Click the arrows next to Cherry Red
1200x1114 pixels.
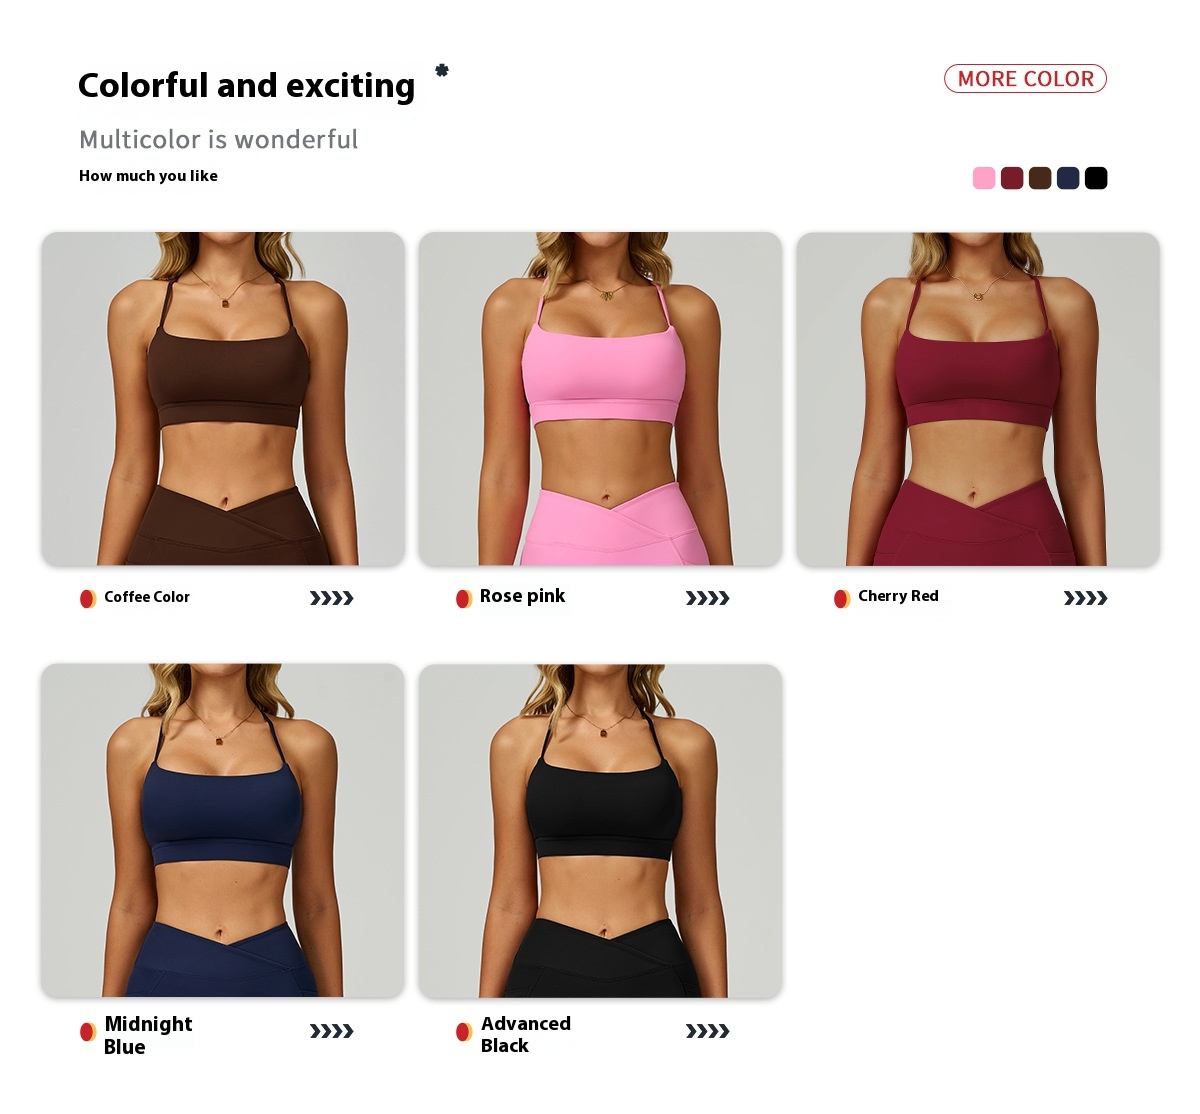(x=1086, y=598)
